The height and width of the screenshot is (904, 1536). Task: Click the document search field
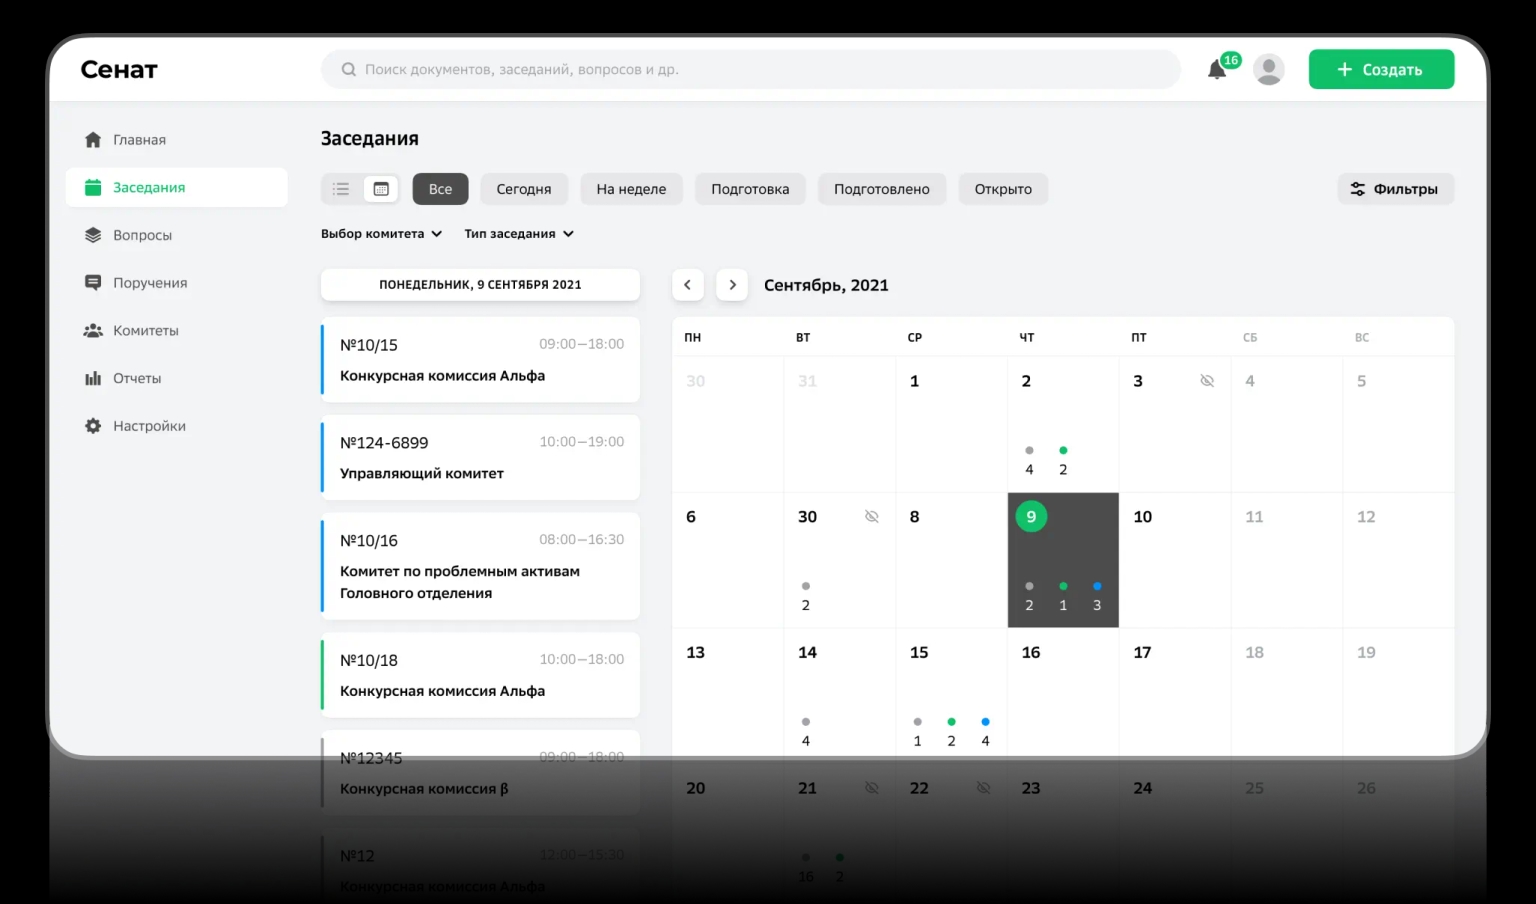point(751,69)
